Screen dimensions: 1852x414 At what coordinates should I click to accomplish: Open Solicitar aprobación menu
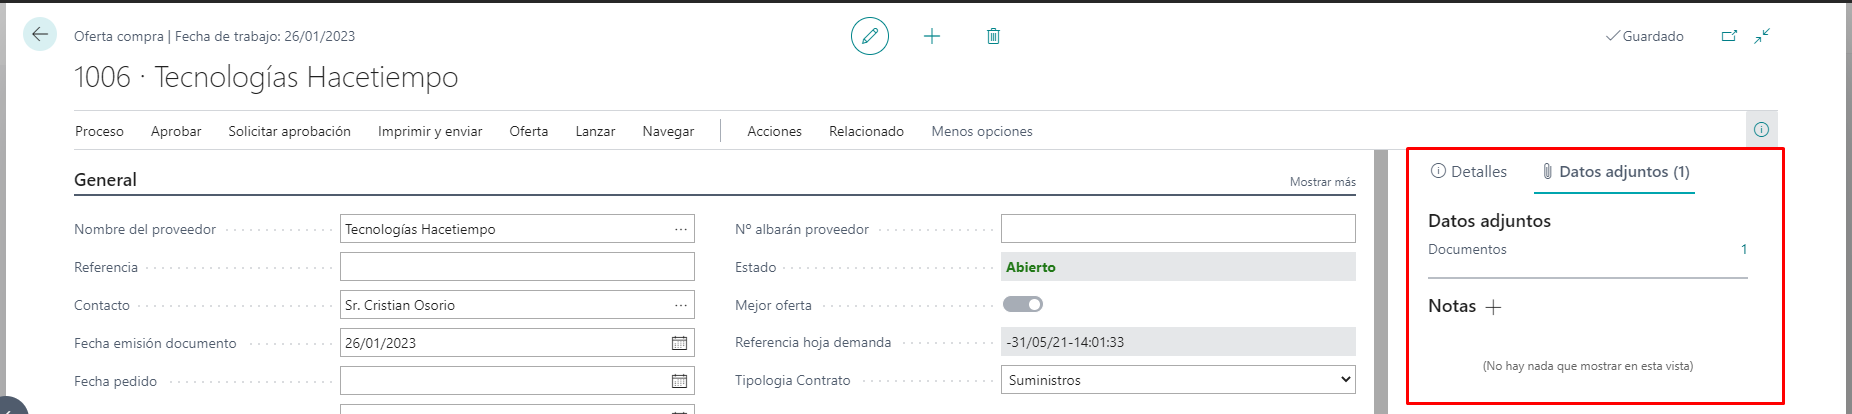289,131
